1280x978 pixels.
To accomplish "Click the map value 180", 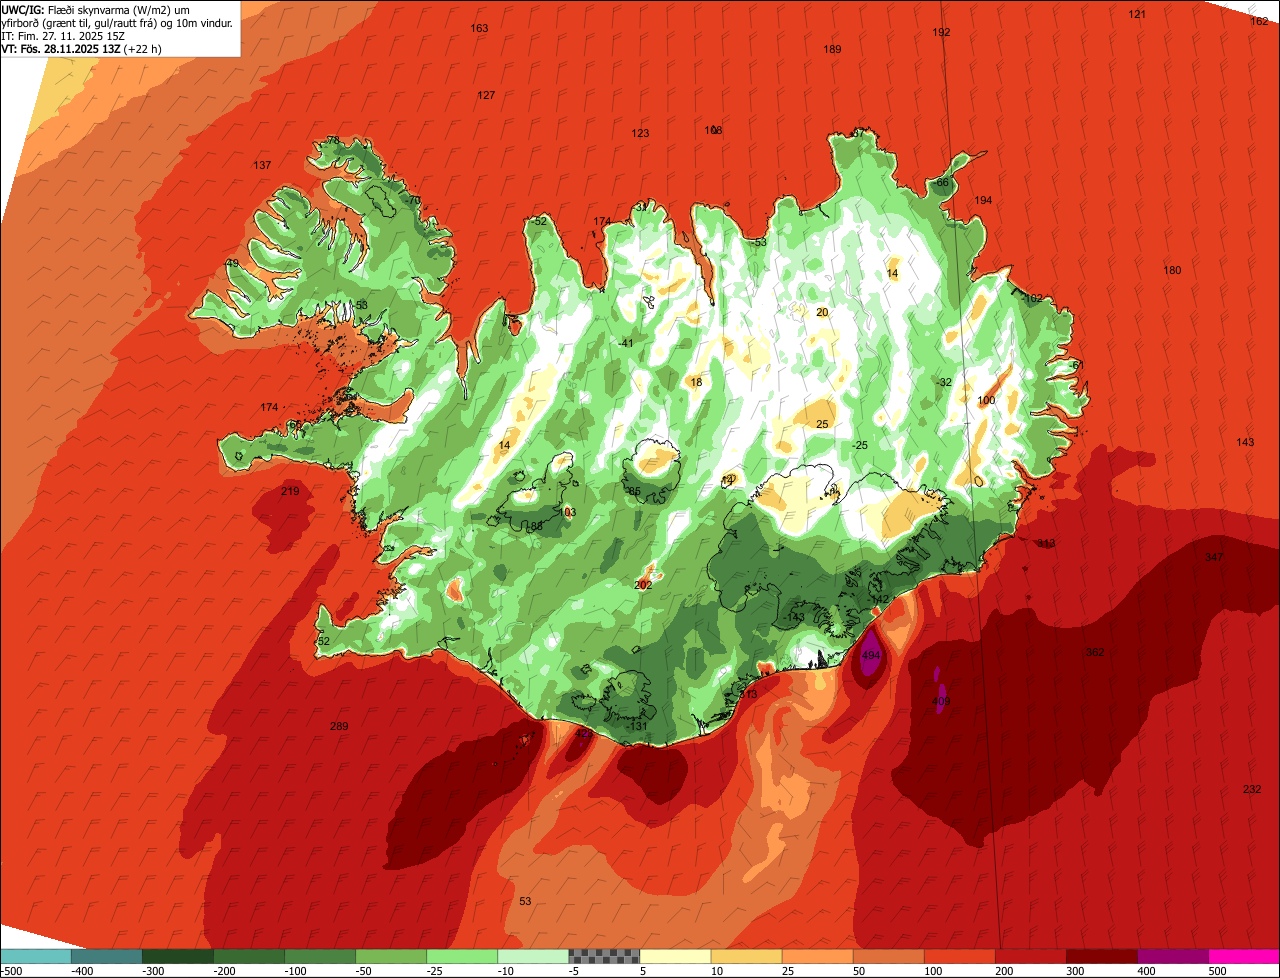I will click(x=1172, y=270).
